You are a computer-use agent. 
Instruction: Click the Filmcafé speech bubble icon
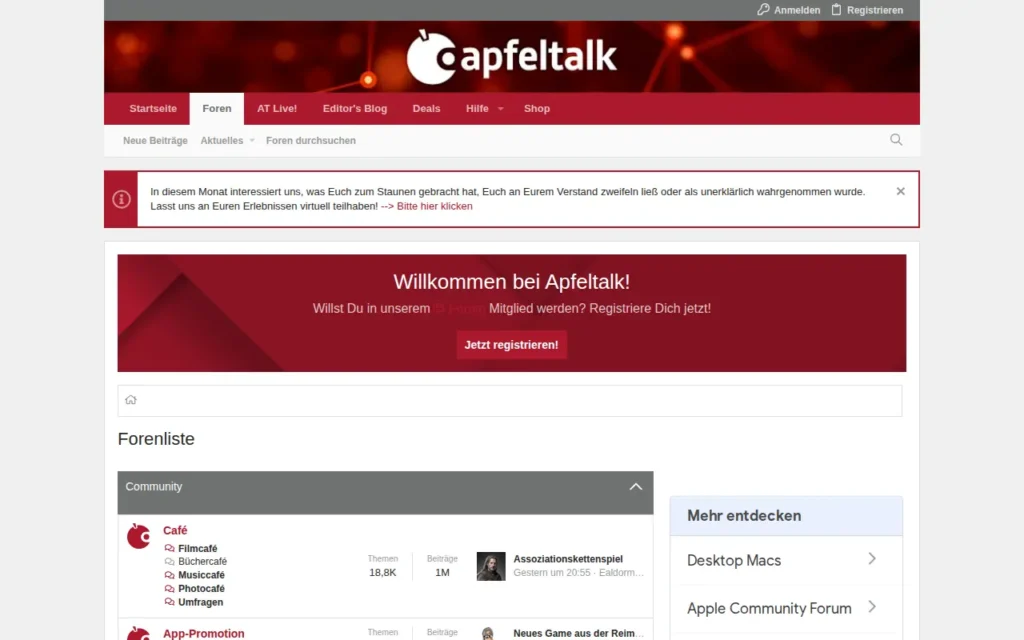[169, 549]
